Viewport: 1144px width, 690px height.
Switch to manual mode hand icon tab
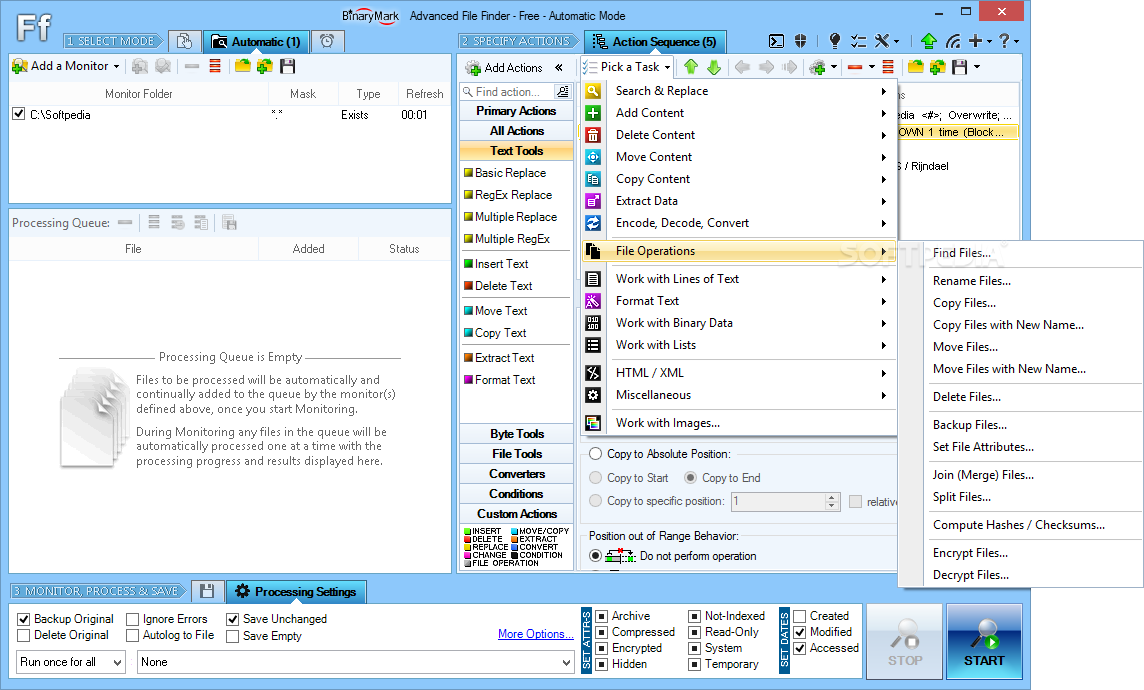(x=185, y=42)
